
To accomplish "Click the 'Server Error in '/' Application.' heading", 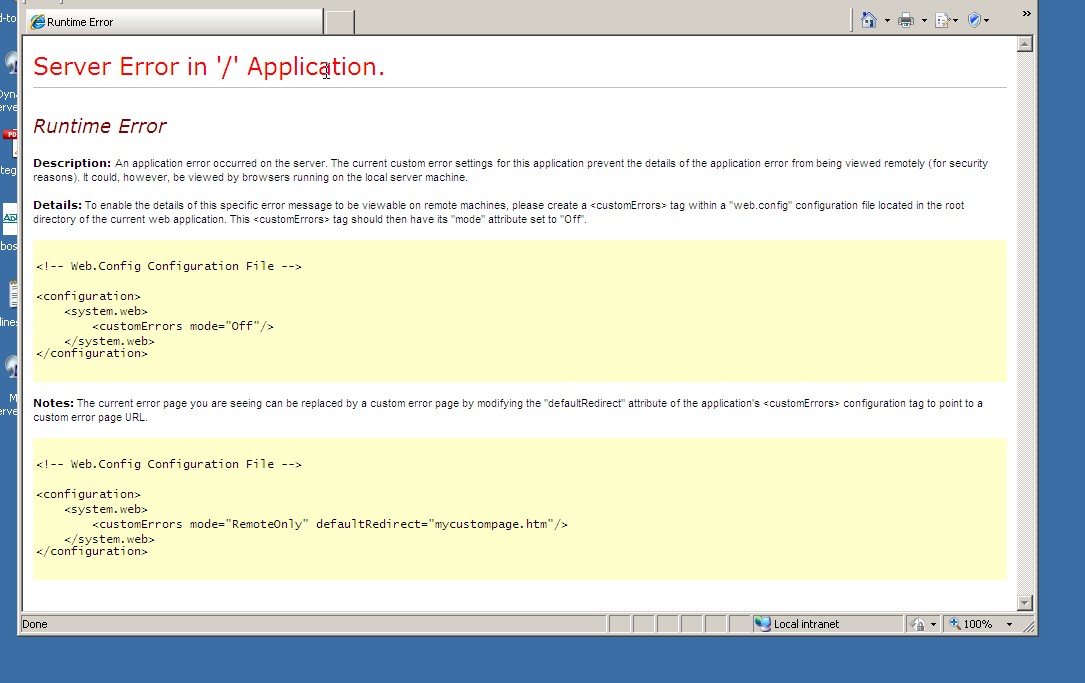I will (x=209, y=67).
